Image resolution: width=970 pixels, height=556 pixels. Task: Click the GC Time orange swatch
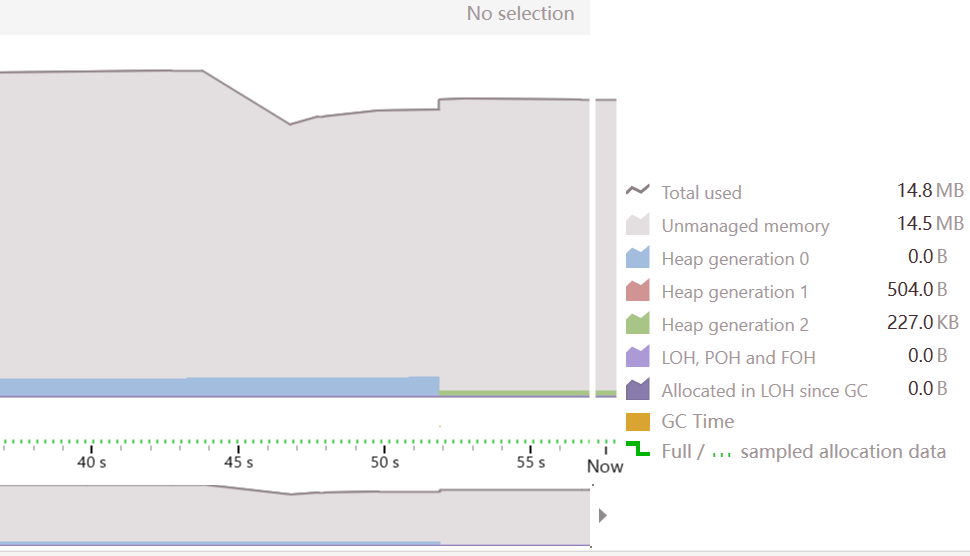click(637, 421)
